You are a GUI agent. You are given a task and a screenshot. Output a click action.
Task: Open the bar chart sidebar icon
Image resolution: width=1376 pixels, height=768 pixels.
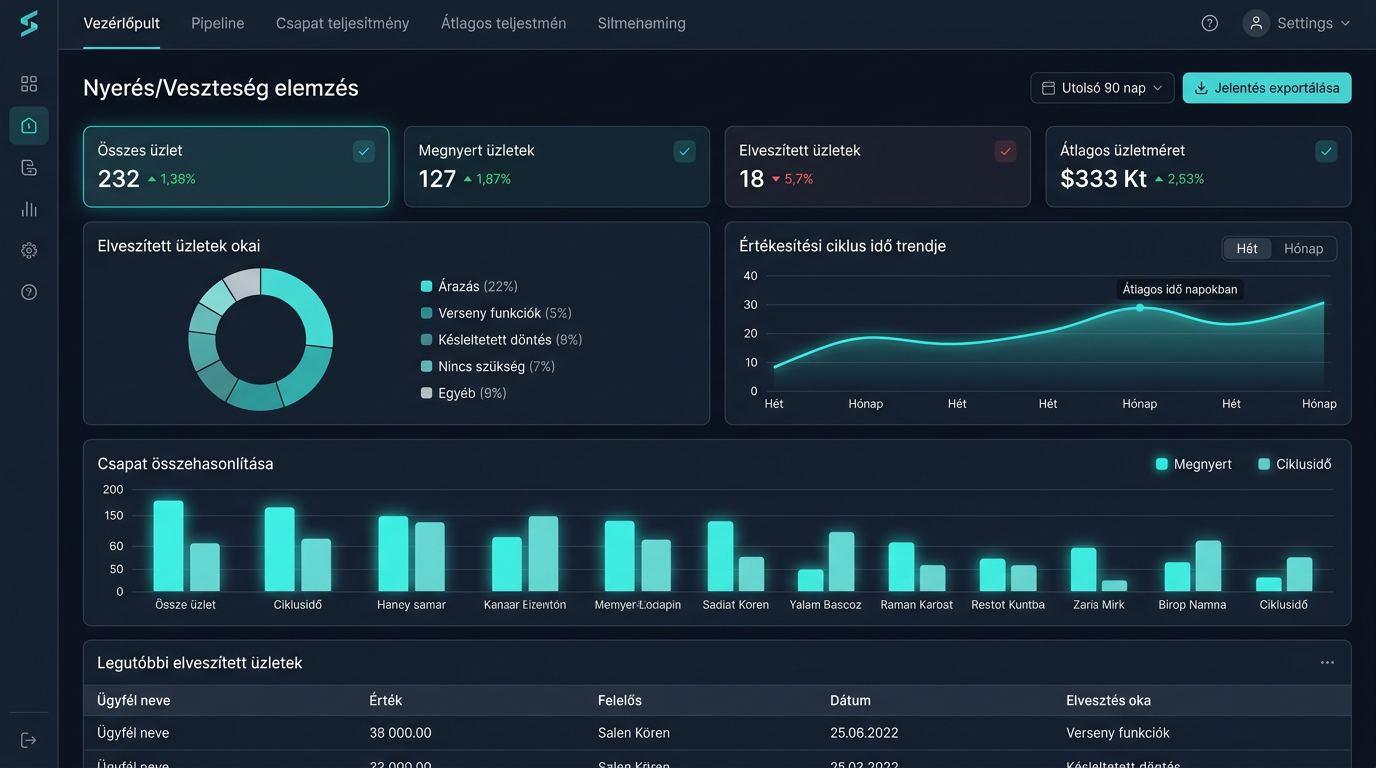(29, 209)
